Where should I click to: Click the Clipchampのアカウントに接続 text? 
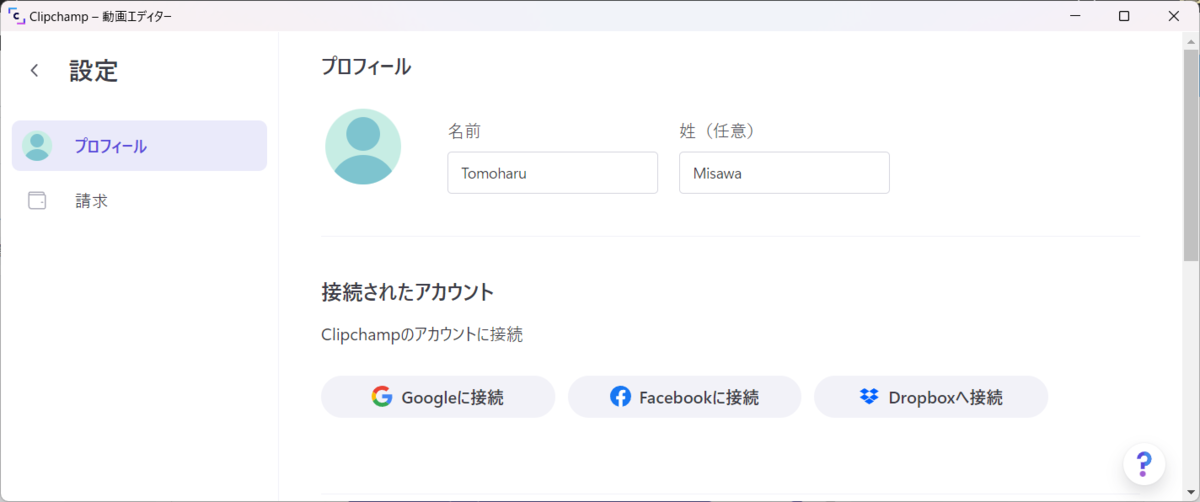point(422,335)
